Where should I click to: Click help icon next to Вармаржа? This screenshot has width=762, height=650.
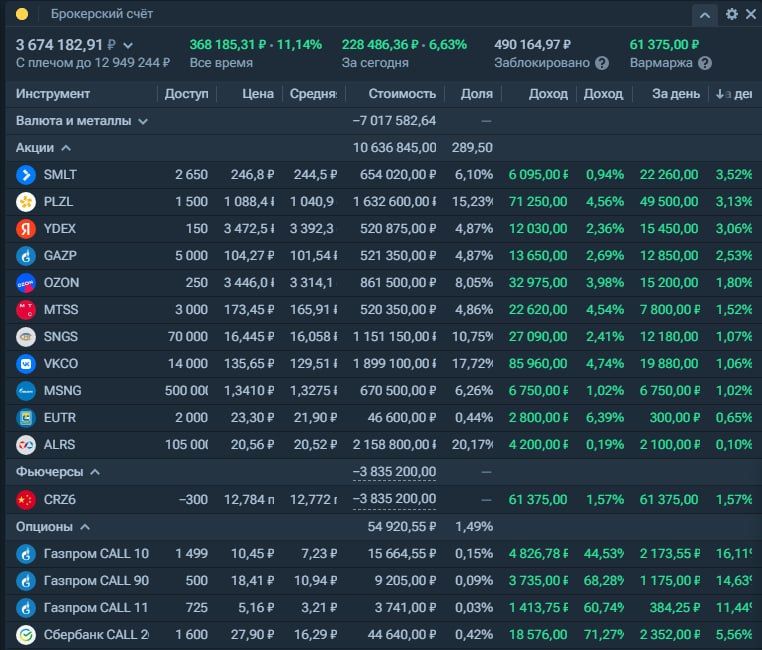[x=705, y=63]
